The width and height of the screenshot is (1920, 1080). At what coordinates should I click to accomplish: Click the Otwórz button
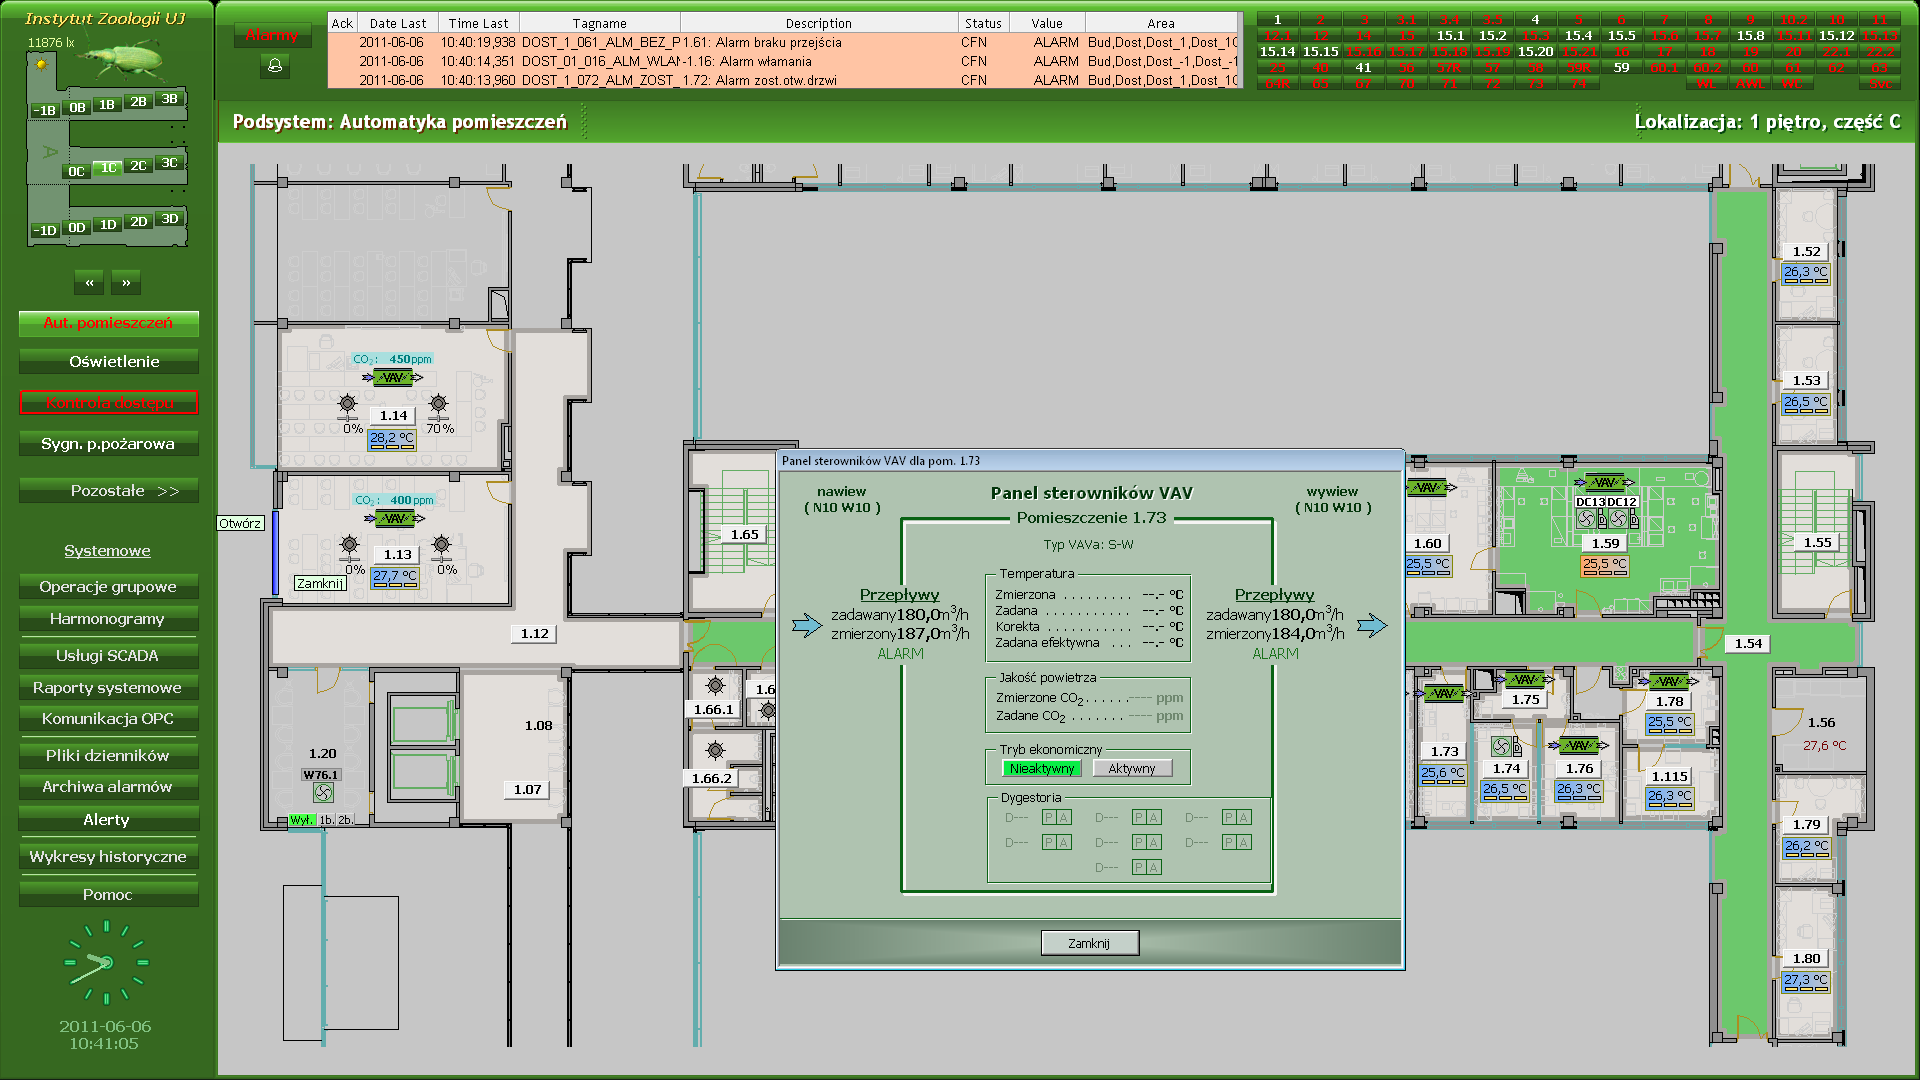(x=240, y=523)
